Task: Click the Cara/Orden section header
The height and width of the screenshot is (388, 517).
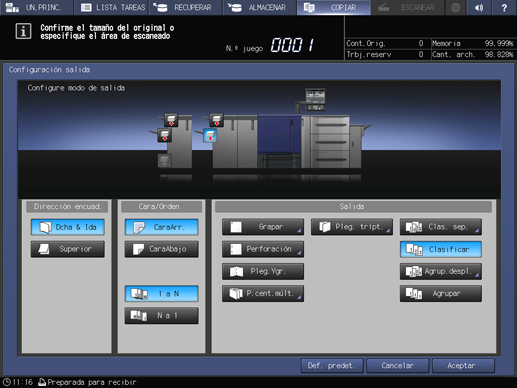Action: (162, 207)
